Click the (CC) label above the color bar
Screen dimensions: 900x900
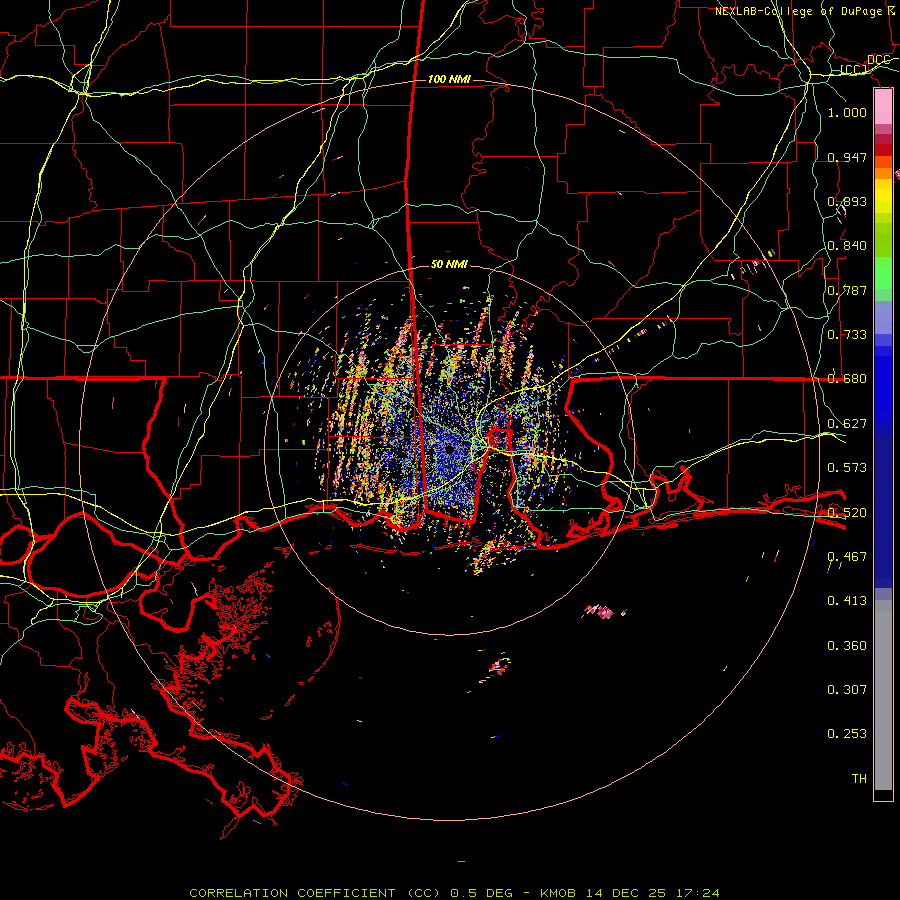(854, 70)
